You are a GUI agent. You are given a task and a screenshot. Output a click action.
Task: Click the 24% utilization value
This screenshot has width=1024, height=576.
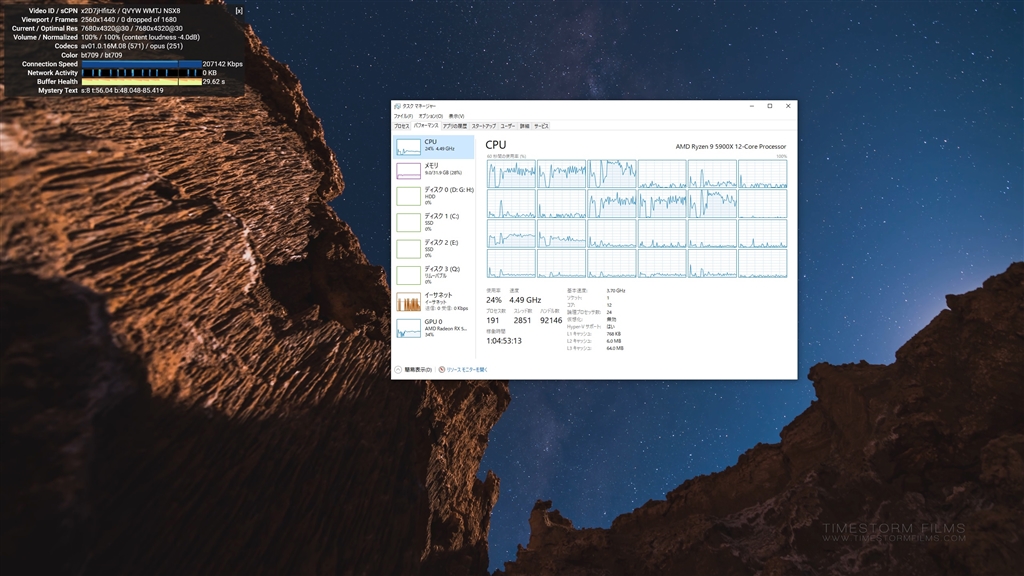point(494,300)
